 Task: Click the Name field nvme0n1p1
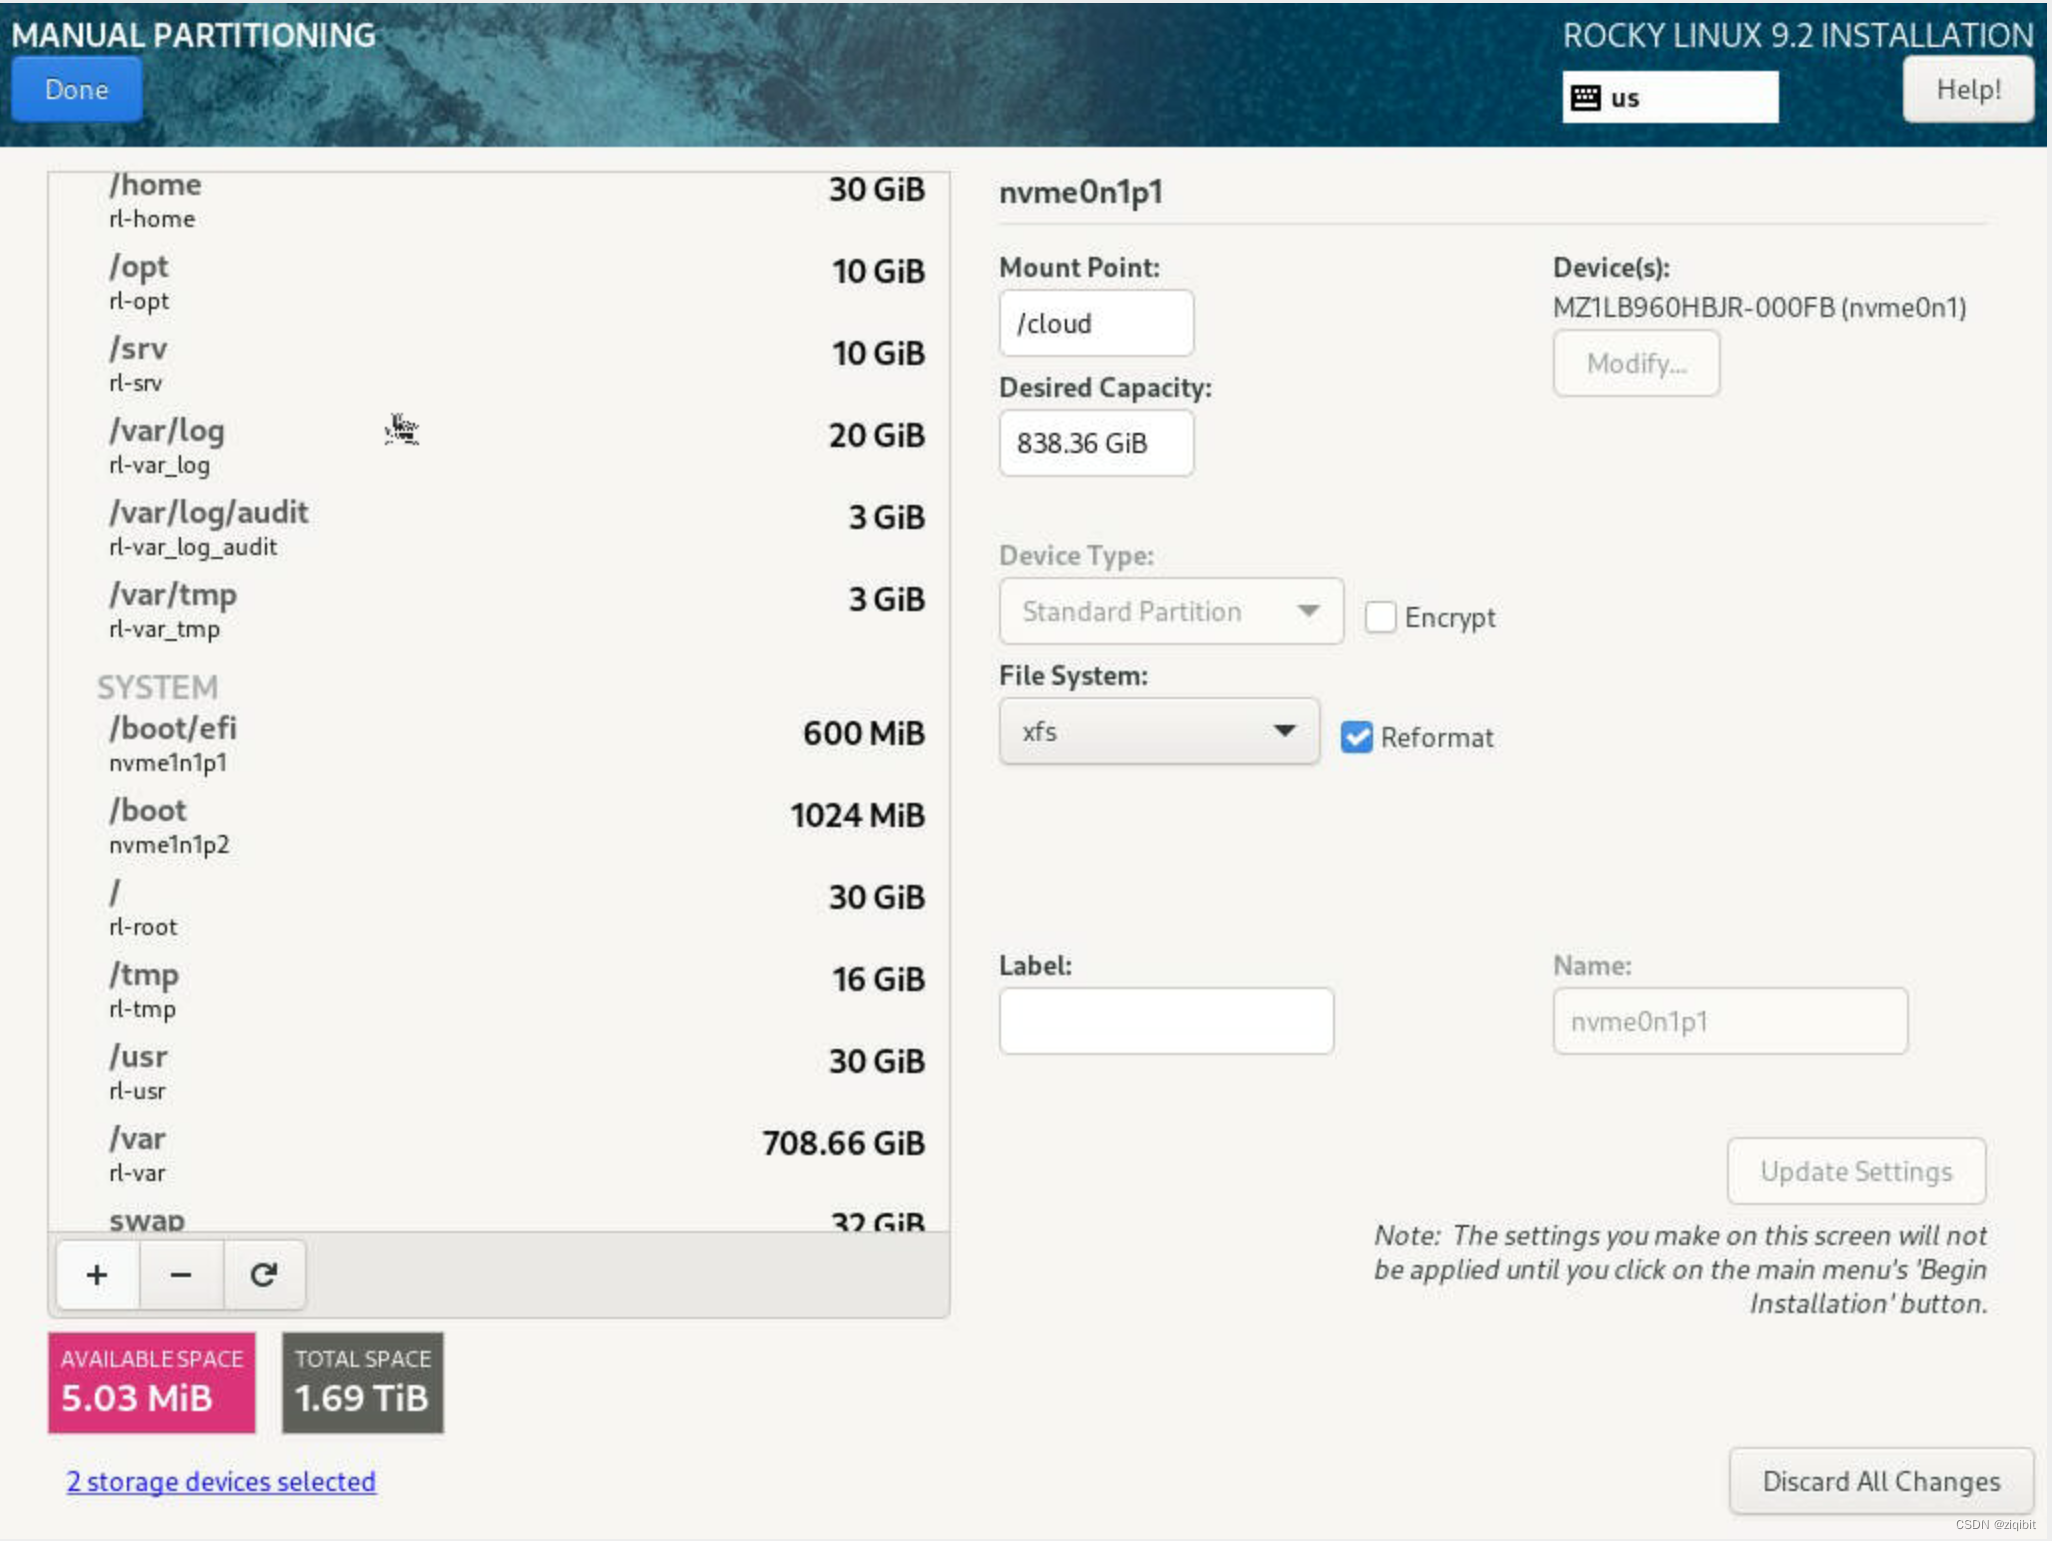point(1730,1021)
